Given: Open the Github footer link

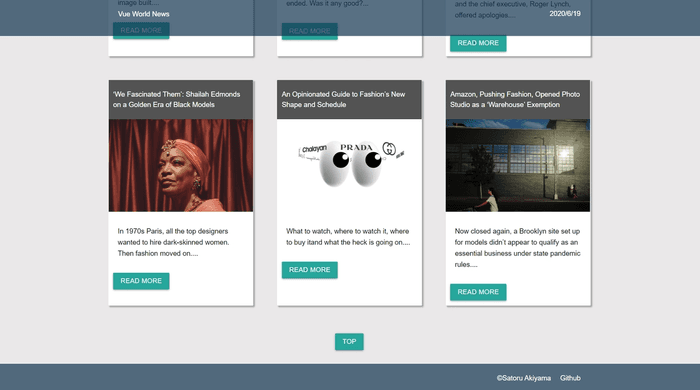Looking at the screenshot, I should [x=570, y=378].
